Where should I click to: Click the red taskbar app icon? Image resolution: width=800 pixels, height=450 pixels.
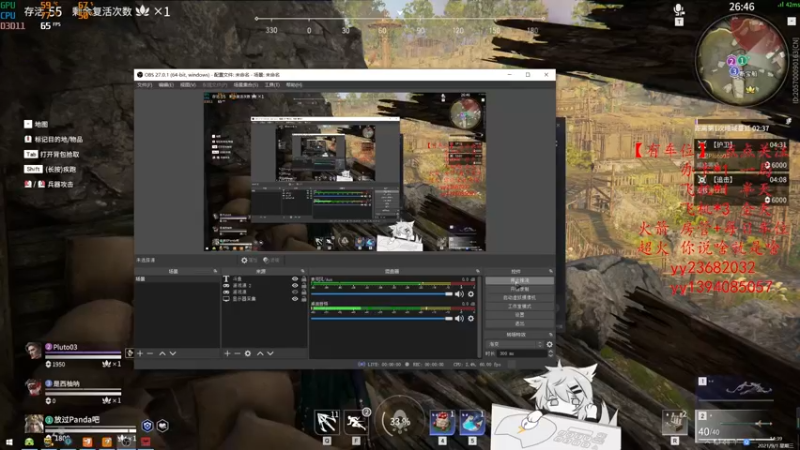click(145, 442)
